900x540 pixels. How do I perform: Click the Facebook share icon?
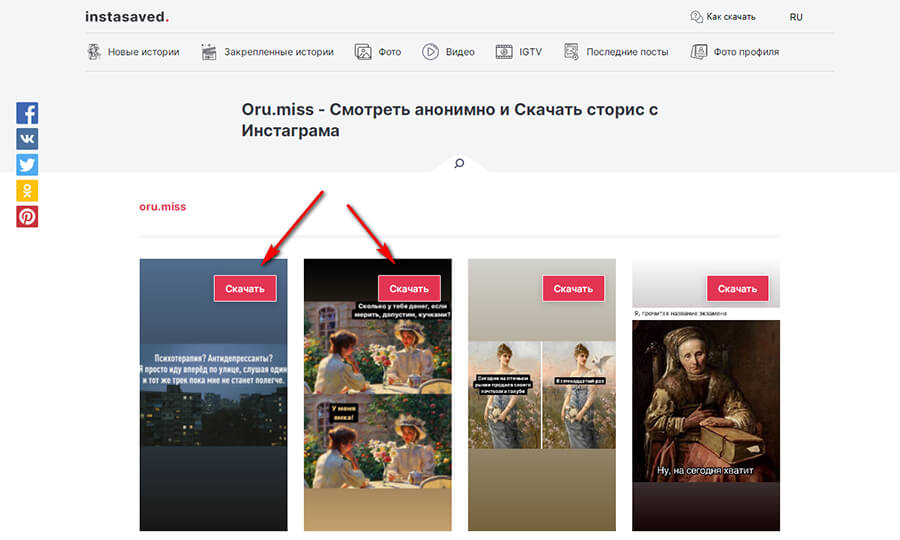pyautogui.click(x=27, y=113)
